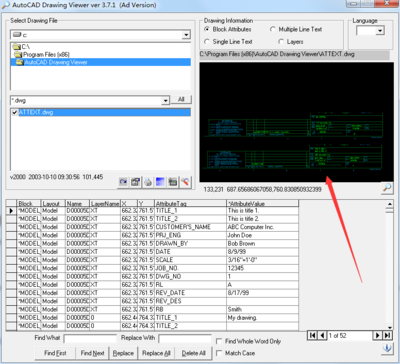Click the blue open-folder toolbar icon
The height and width of the screenshot is (364, 400).
pos(123,182)
